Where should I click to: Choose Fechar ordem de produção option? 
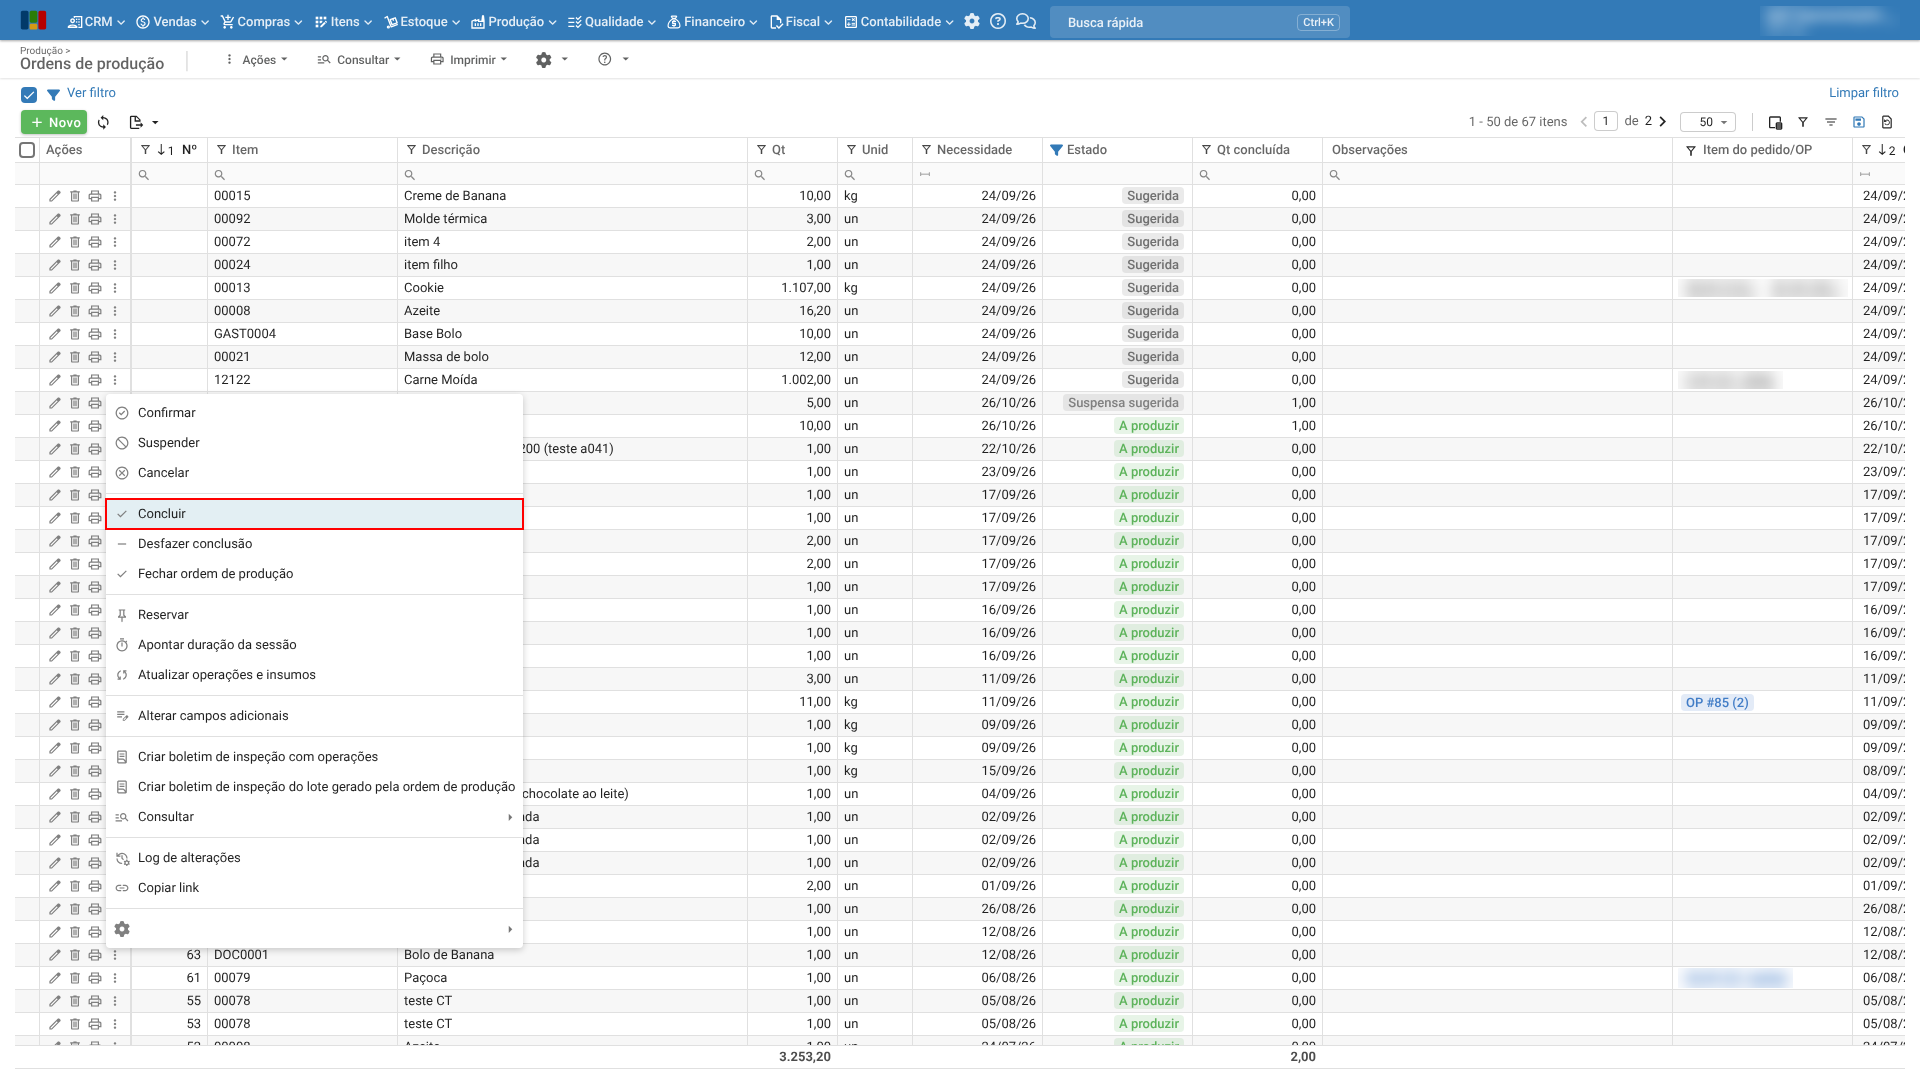tap(314, 574)
